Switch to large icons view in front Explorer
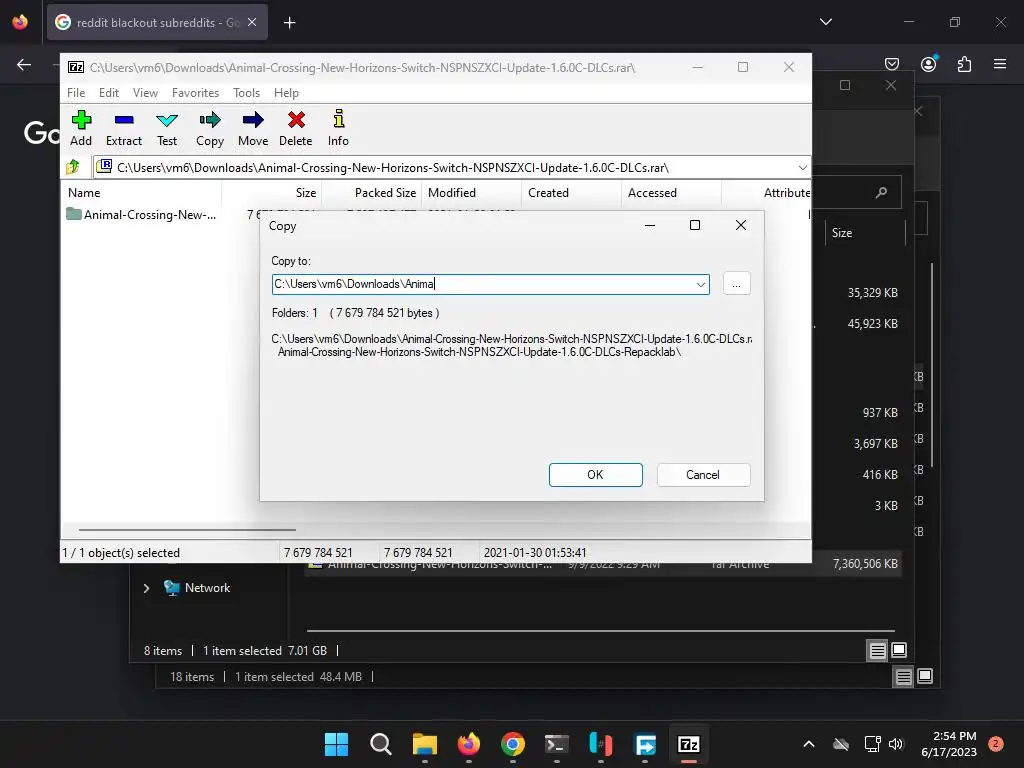Viewport: 1024px width, 768px height. 899,650
